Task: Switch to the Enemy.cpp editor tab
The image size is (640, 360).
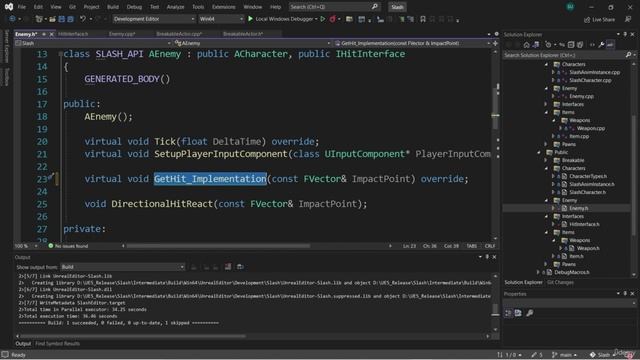Action: (122, 34)
